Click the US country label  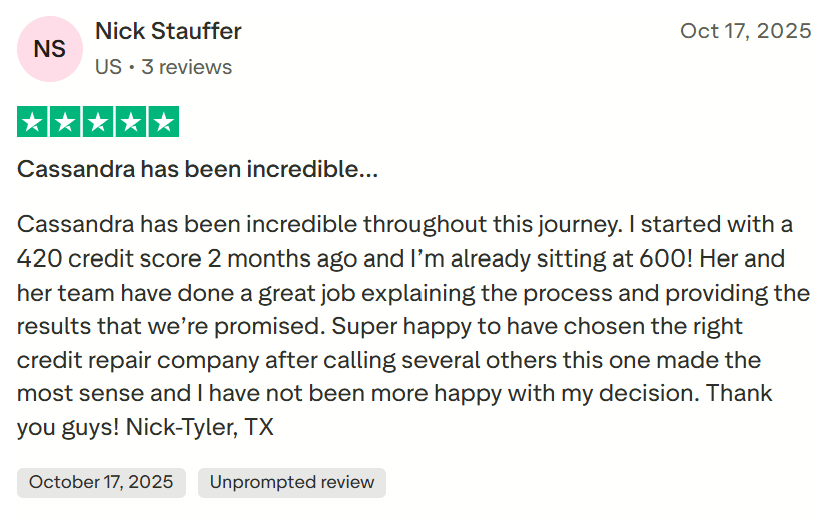pyautogui.click(x=108, y=67)
